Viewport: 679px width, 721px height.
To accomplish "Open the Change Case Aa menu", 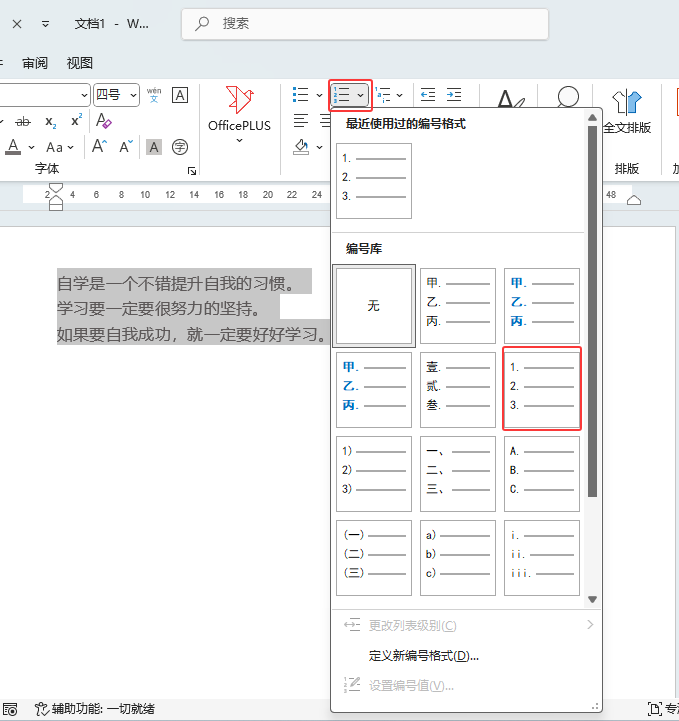I will 60,148.
